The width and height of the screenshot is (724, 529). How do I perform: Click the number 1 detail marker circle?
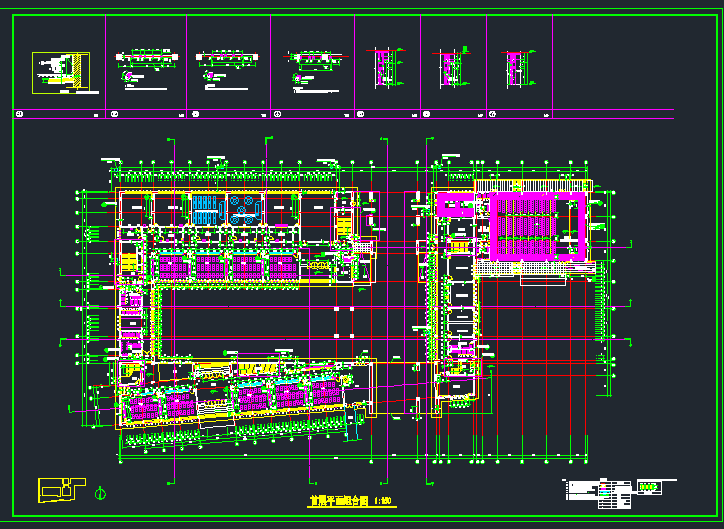pos(20,115)
